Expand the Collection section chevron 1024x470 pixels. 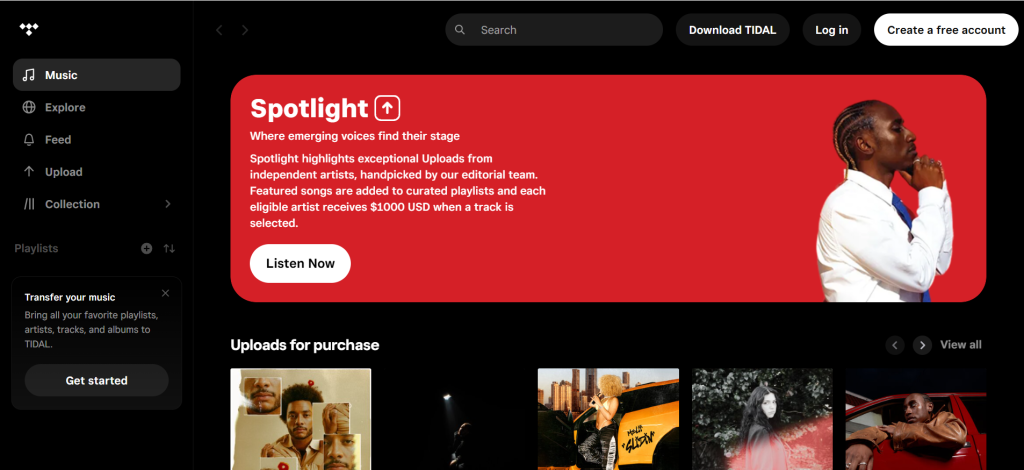(x=168, y=204)
